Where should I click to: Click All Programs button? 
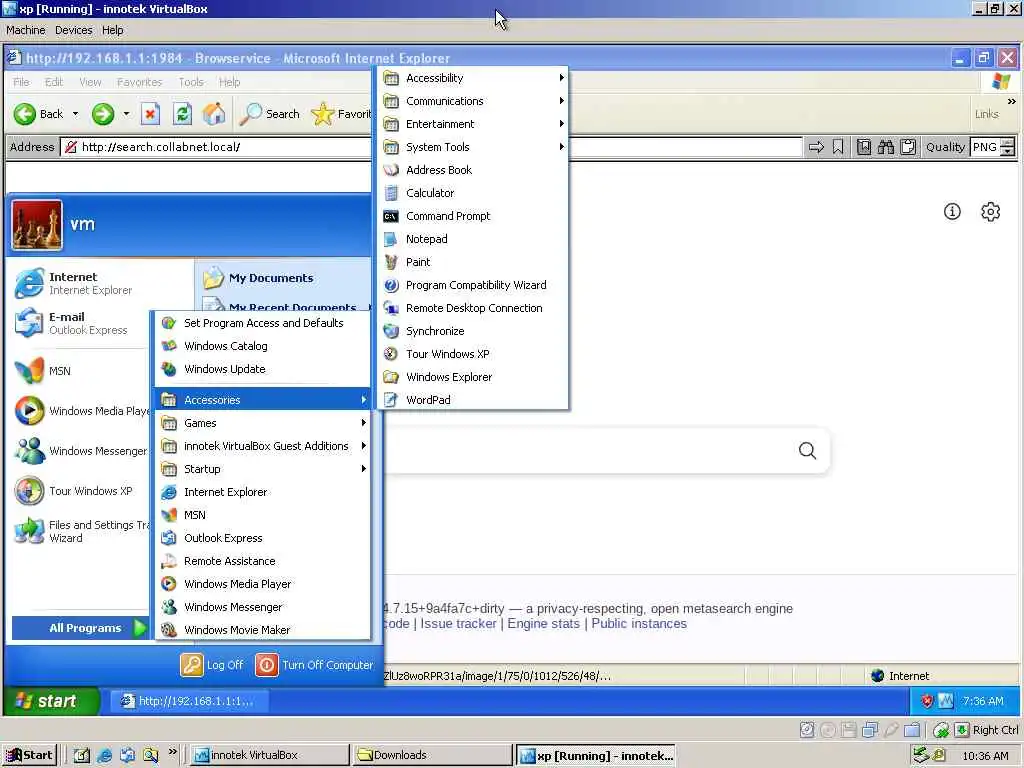point(80,628)
